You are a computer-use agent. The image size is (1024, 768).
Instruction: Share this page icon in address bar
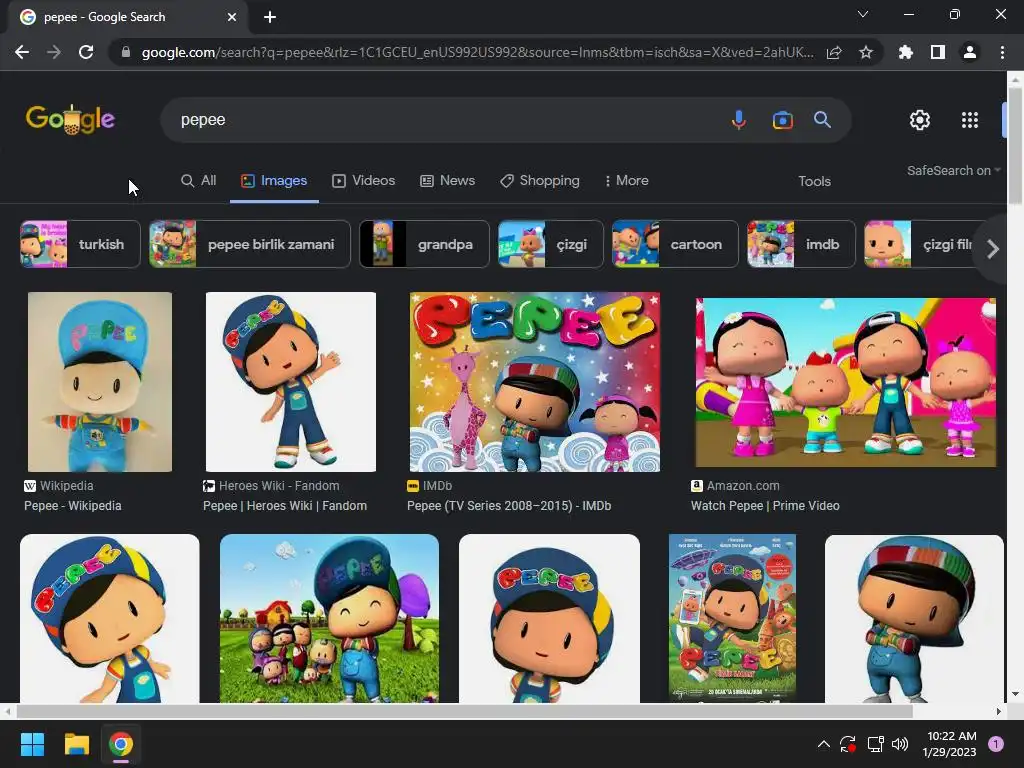point(834,52)
